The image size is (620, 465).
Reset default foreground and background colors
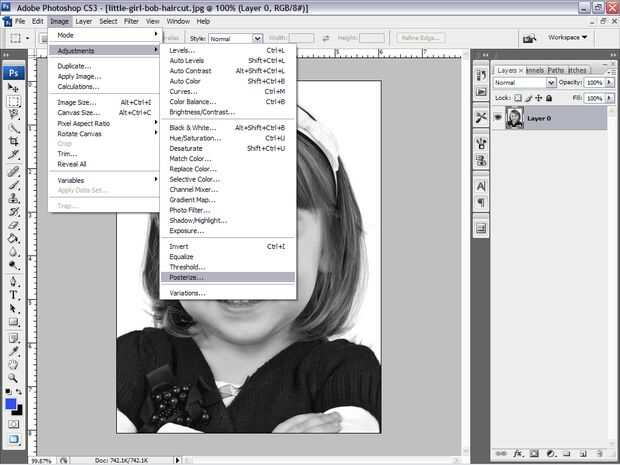(x=8, y=391)
